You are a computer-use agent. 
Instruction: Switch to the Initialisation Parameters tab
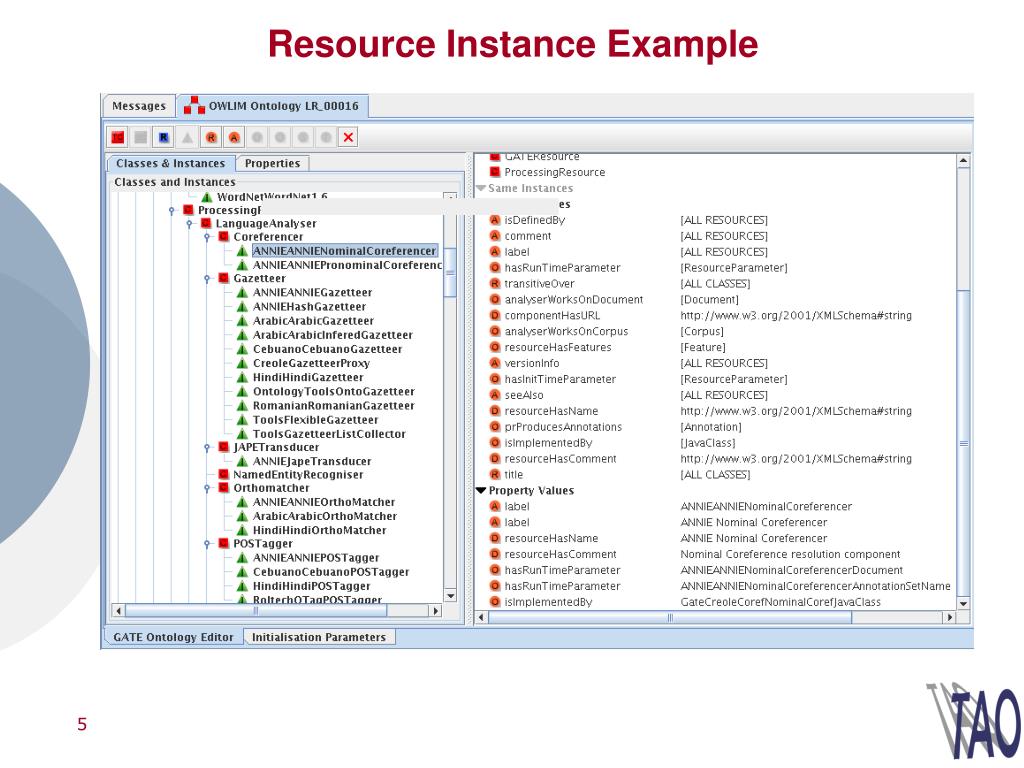319,637
